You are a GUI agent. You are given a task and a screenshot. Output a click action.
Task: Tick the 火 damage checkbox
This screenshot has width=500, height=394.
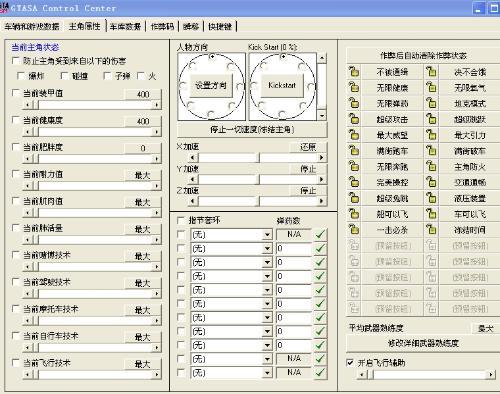click(141, 76)
